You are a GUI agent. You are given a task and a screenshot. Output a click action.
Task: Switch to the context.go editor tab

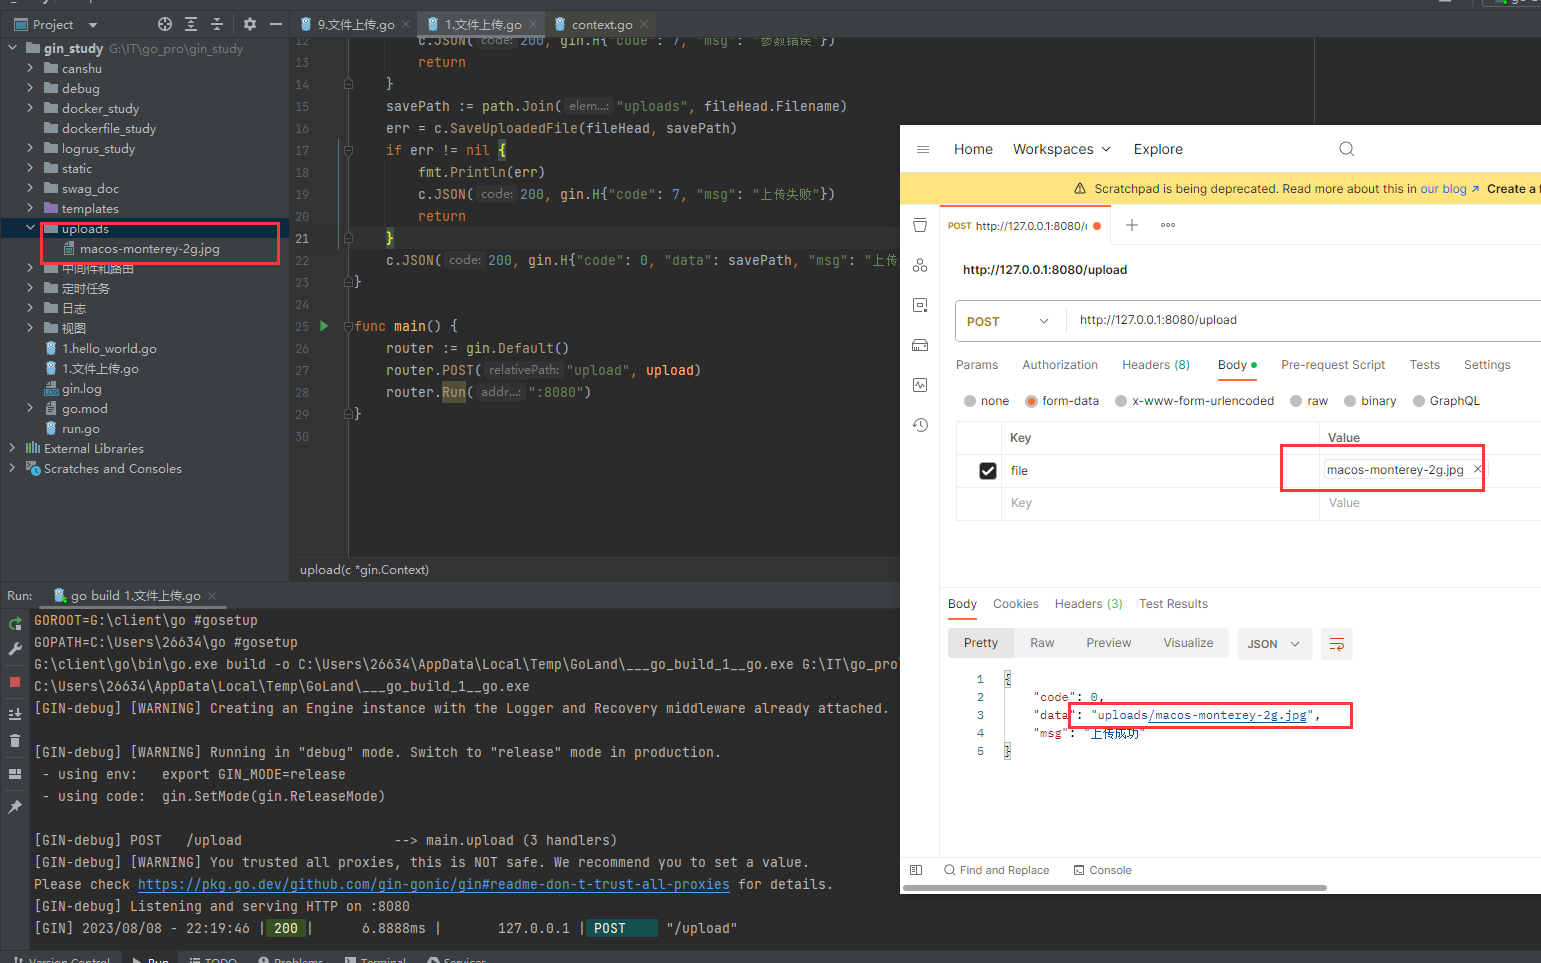[601, 24]
